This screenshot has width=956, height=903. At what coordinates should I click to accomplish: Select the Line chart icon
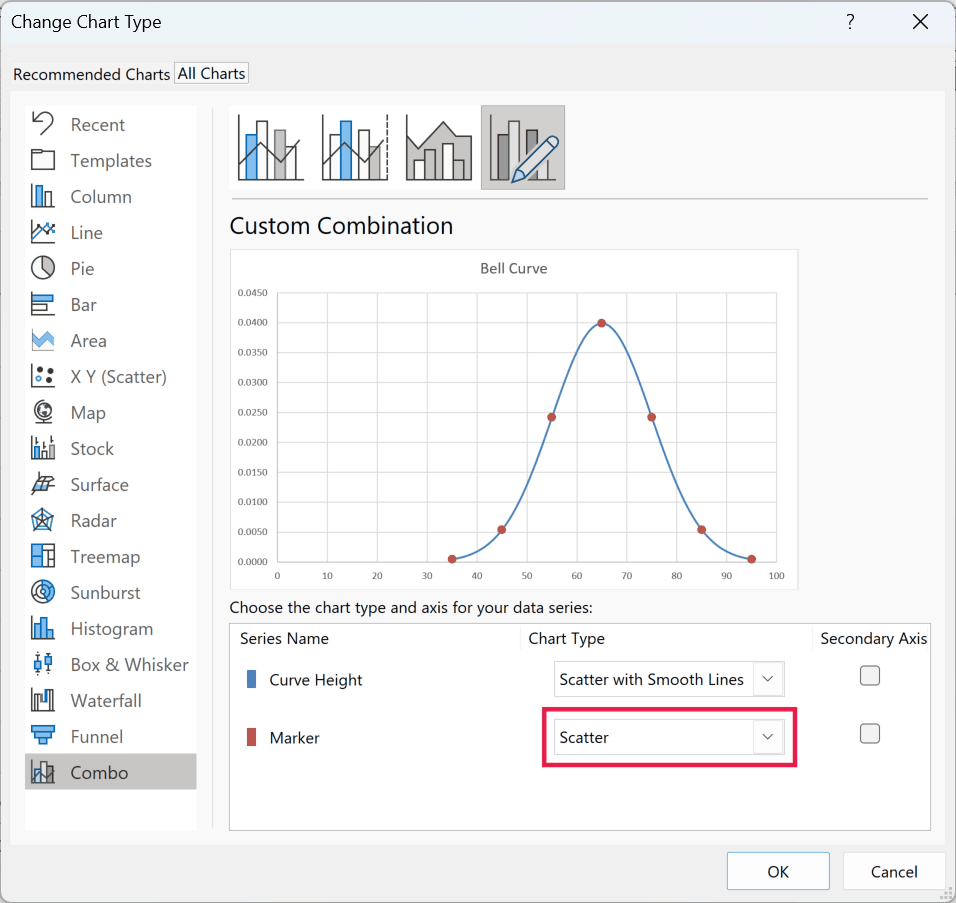(x=43, y=232)
